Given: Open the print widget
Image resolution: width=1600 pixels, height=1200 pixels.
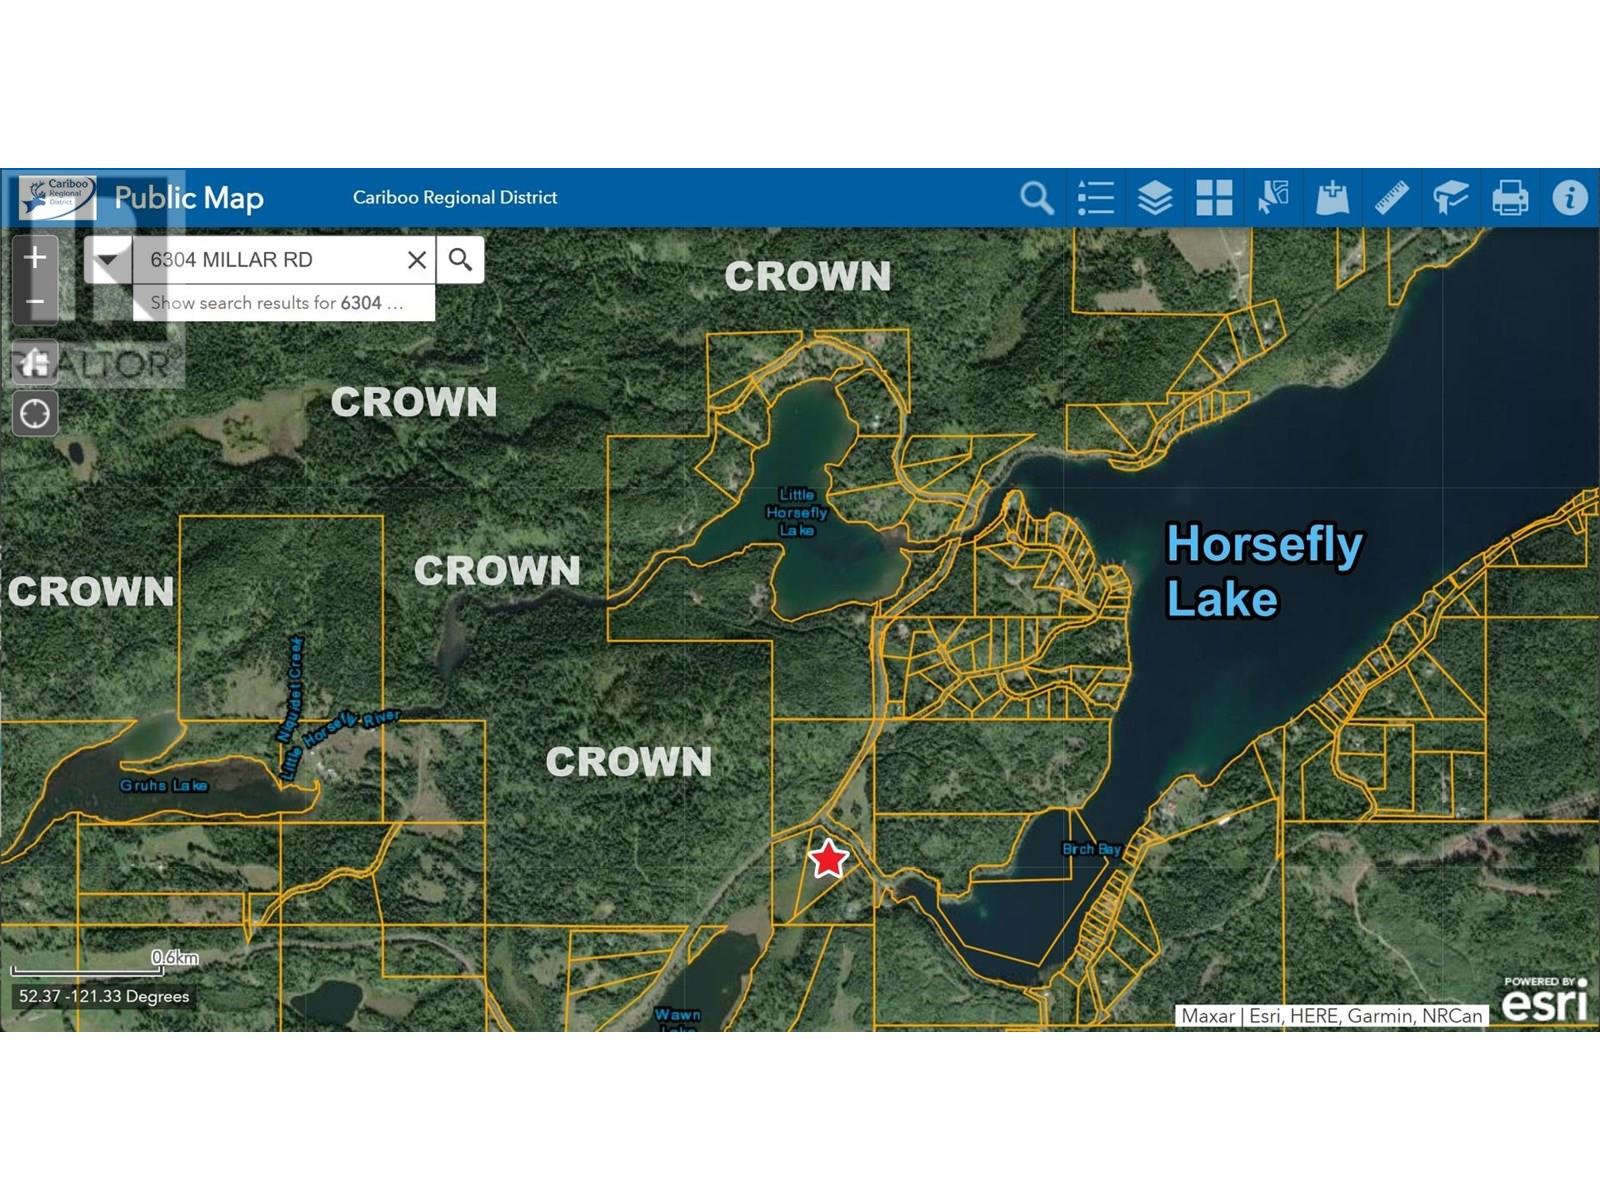Looking at the screenshot, I should point(1510,198).
